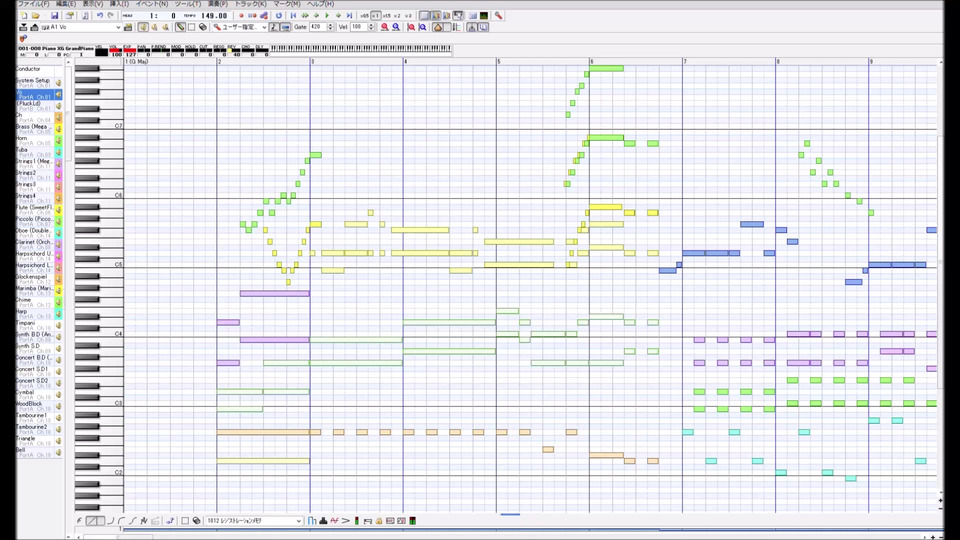Select the Oboe track

(39, 232)
